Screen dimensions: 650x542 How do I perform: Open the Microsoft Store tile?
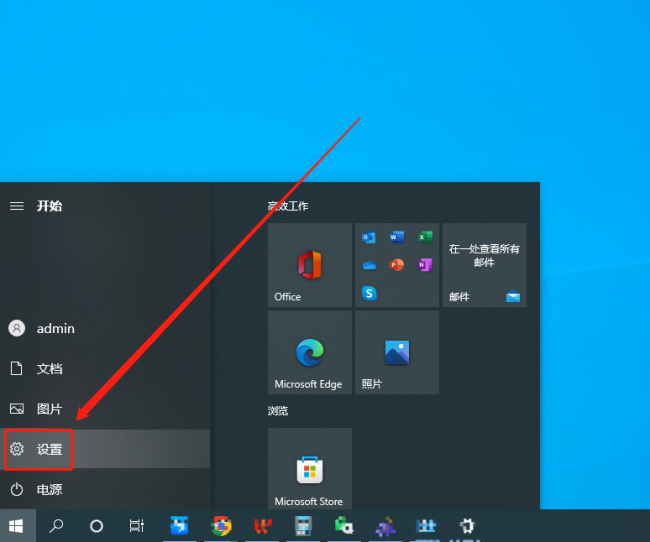coord(310,469)
